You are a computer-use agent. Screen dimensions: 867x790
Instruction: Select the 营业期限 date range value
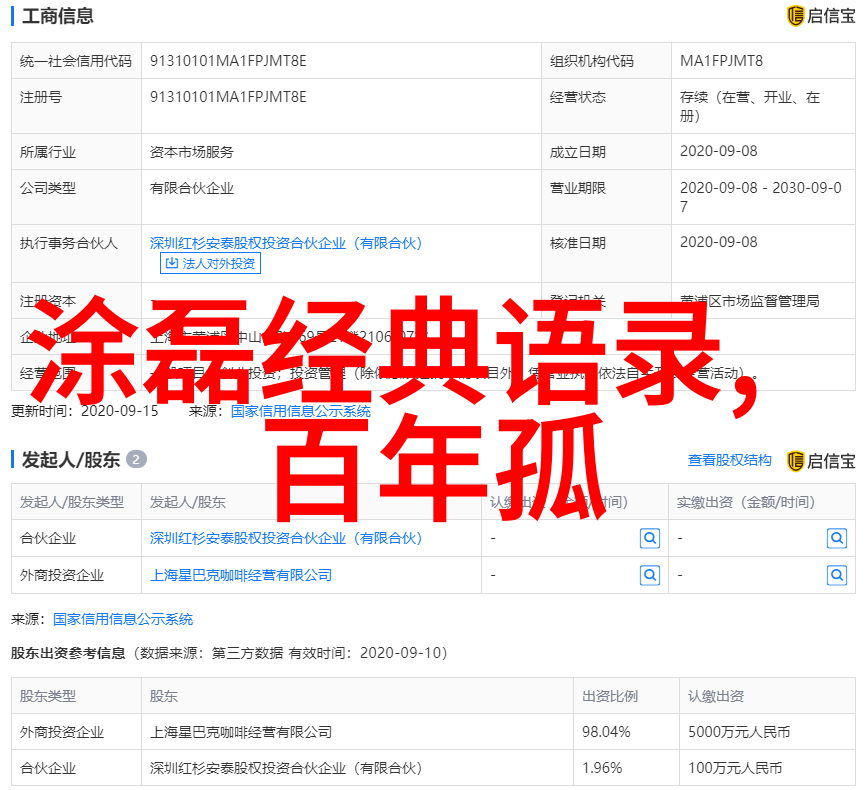click(760, 197)
